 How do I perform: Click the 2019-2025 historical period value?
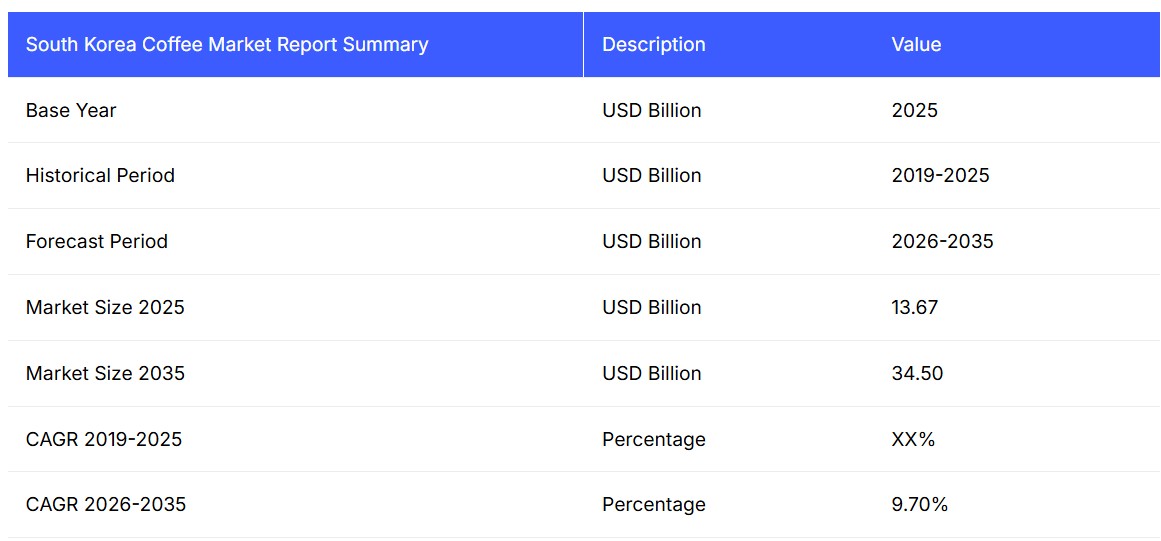[x=940, y=176]
